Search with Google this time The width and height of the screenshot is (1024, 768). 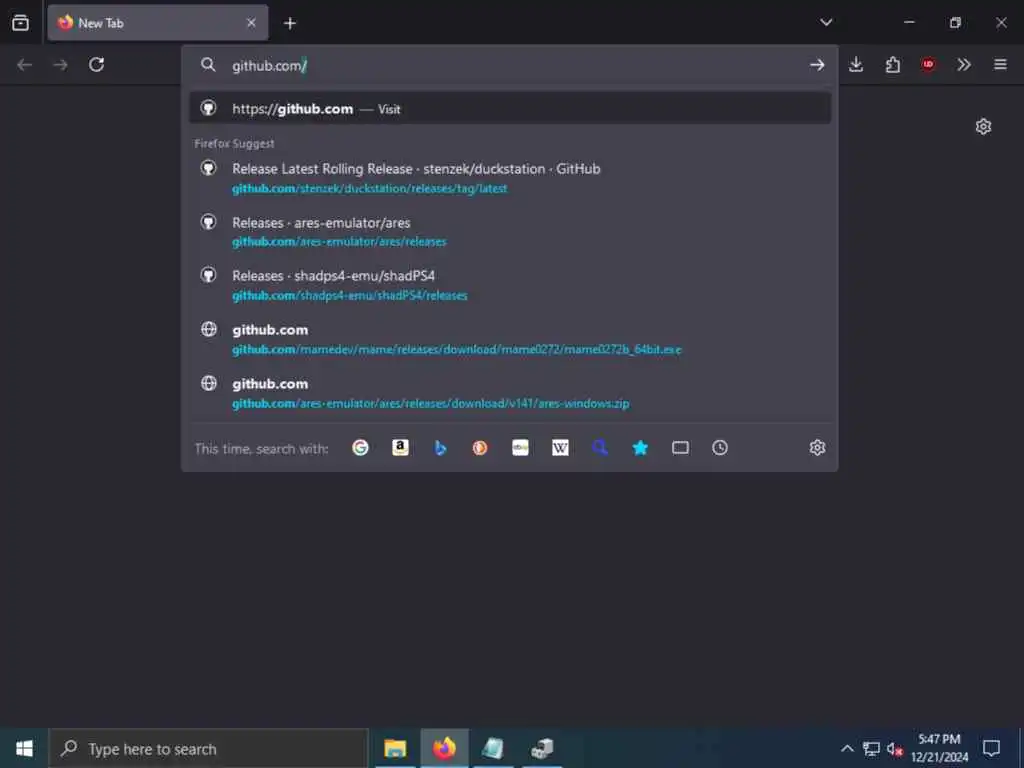click(x=360, y=448)
